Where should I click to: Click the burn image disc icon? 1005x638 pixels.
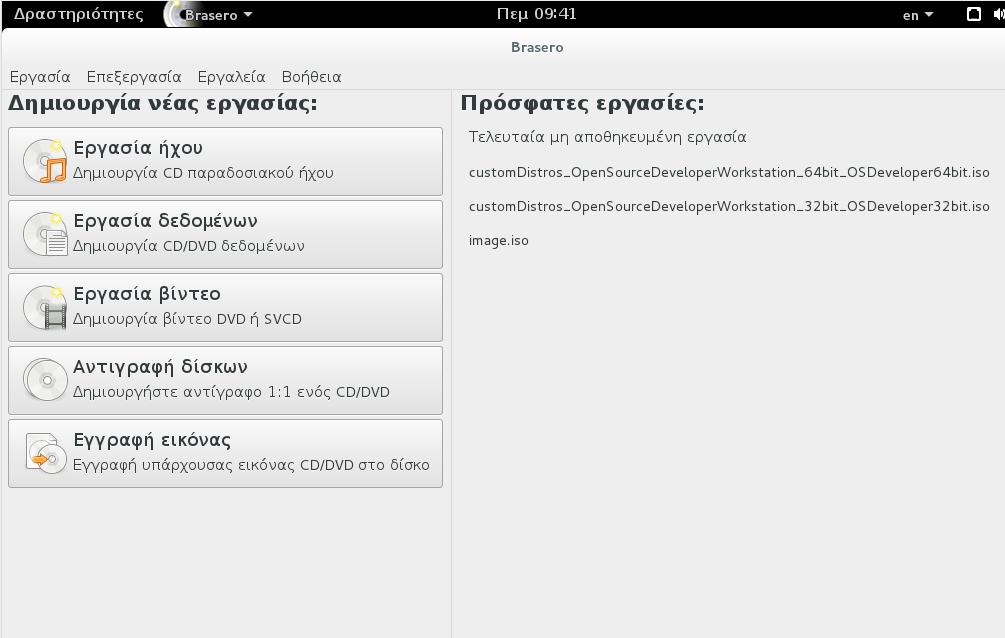pyautogui.click(x=46, y=453)
